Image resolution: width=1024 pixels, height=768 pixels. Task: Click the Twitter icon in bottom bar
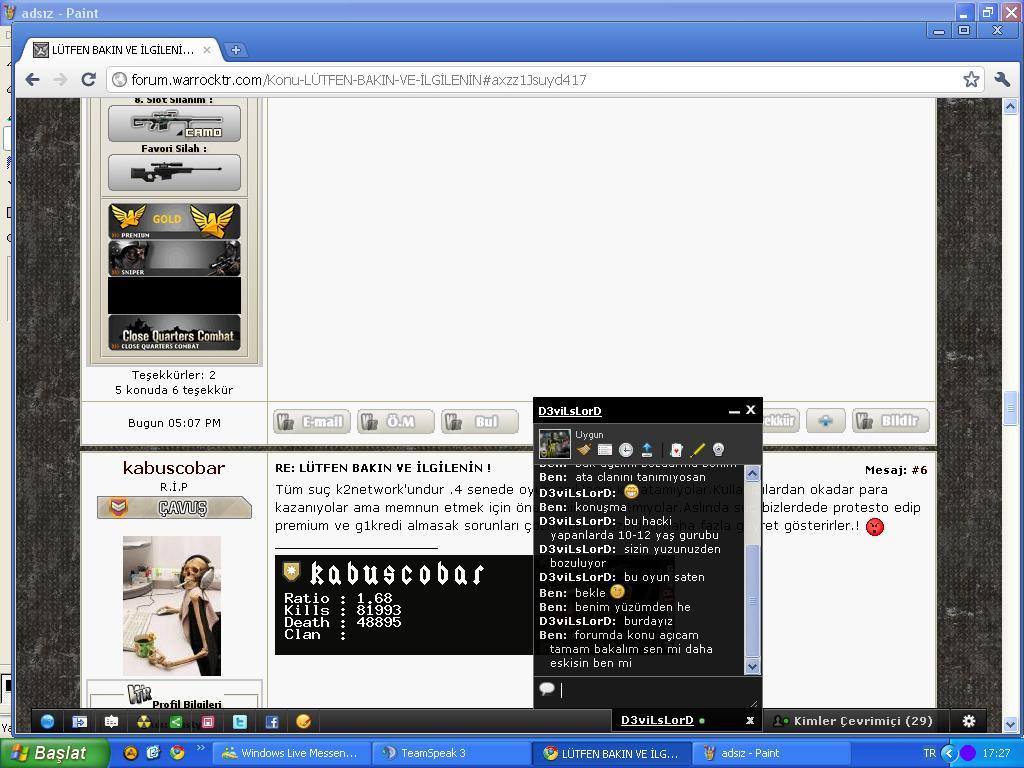[240, 721]
